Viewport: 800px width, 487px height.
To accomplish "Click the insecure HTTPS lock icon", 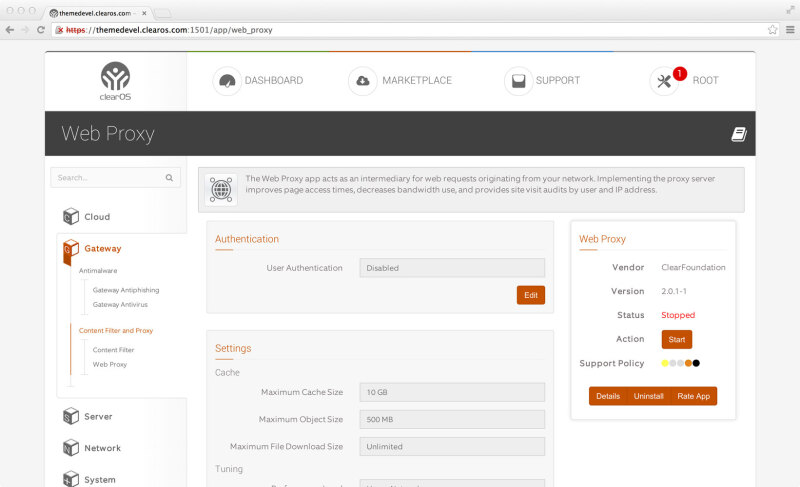I will pos(60,30).
